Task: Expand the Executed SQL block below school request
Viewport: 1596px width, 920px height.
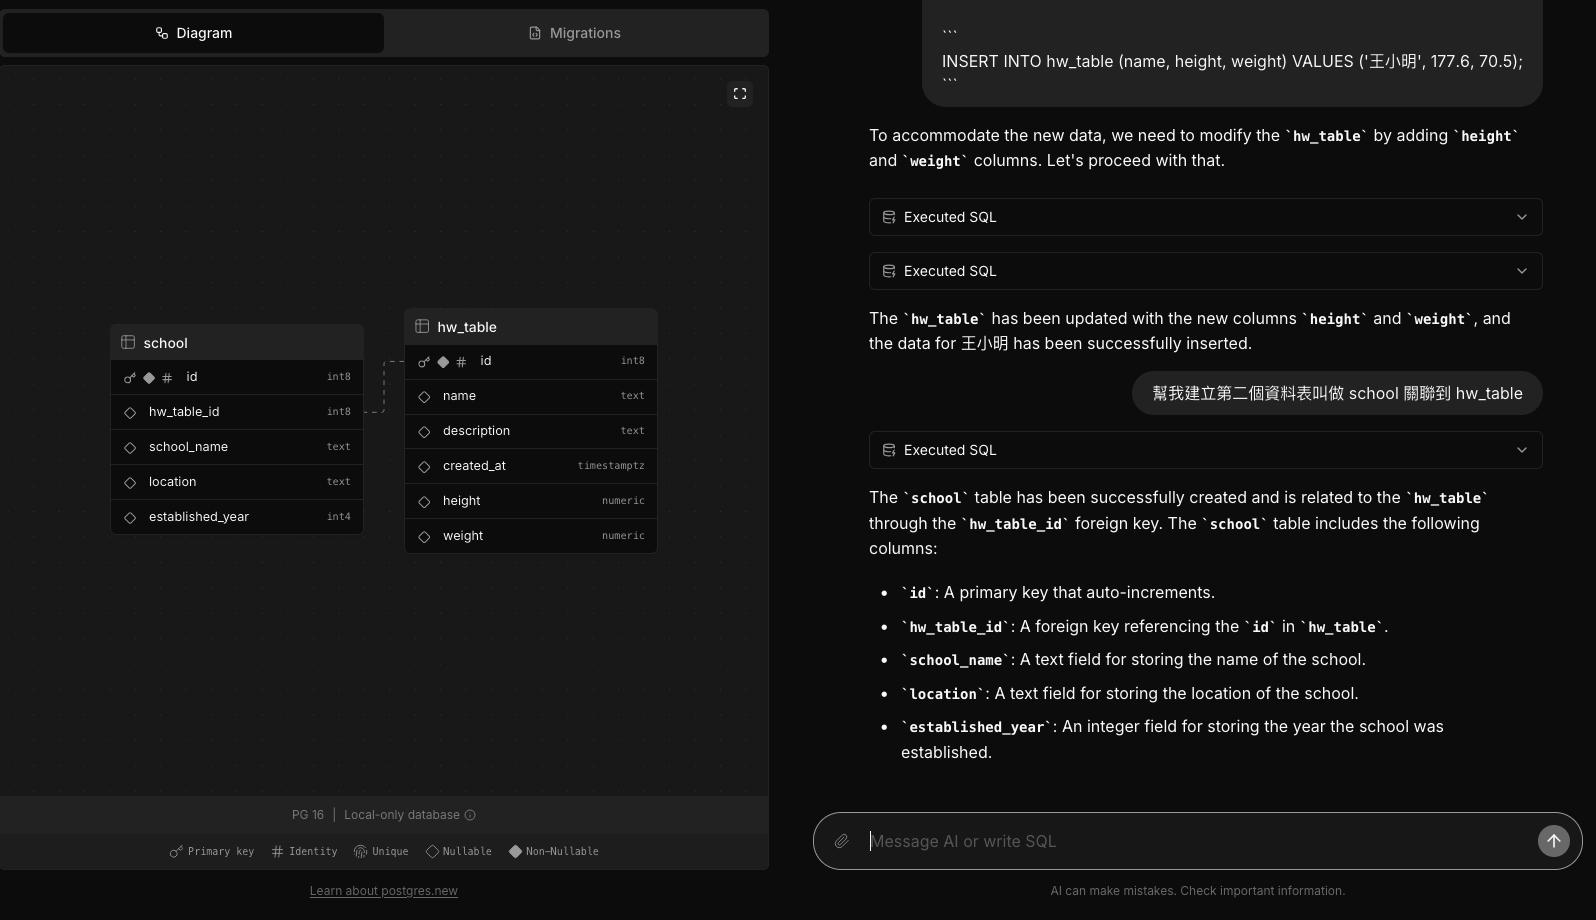Action: click(x=1206, y=450)
